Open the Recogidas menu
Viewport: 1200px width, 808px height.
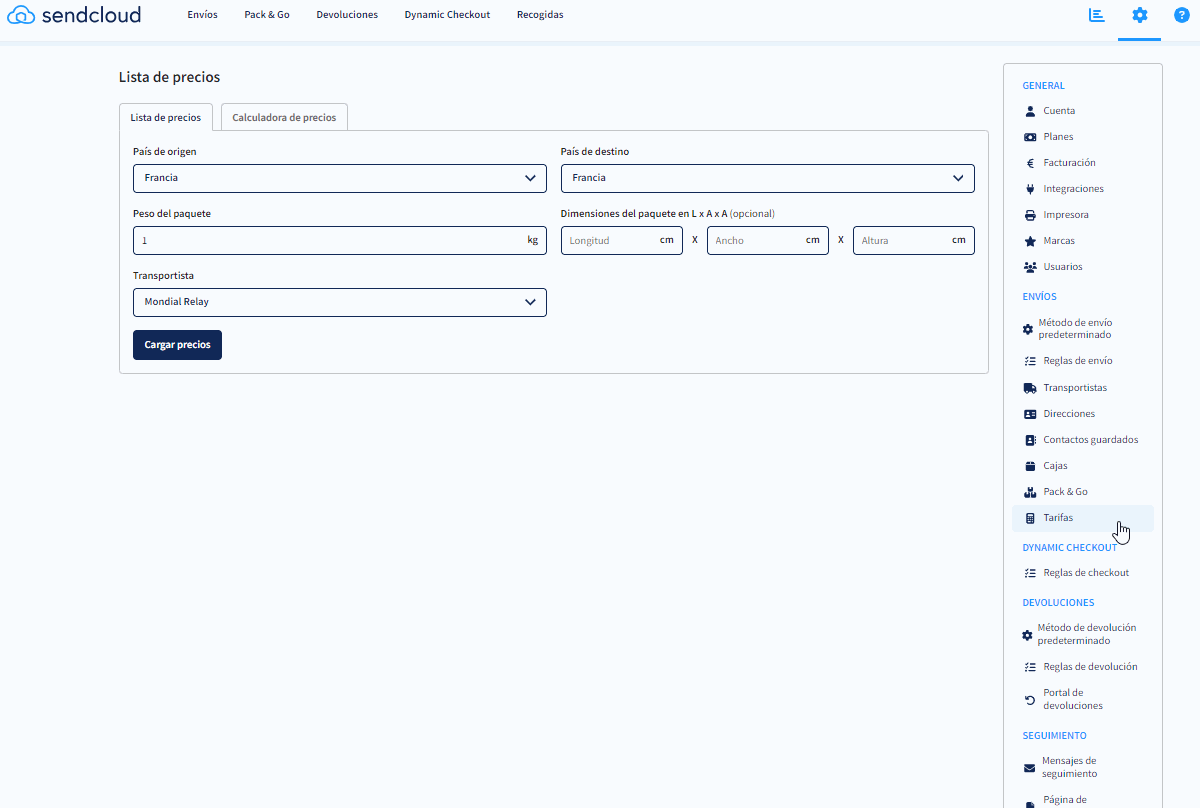click(x=539, y=14)
